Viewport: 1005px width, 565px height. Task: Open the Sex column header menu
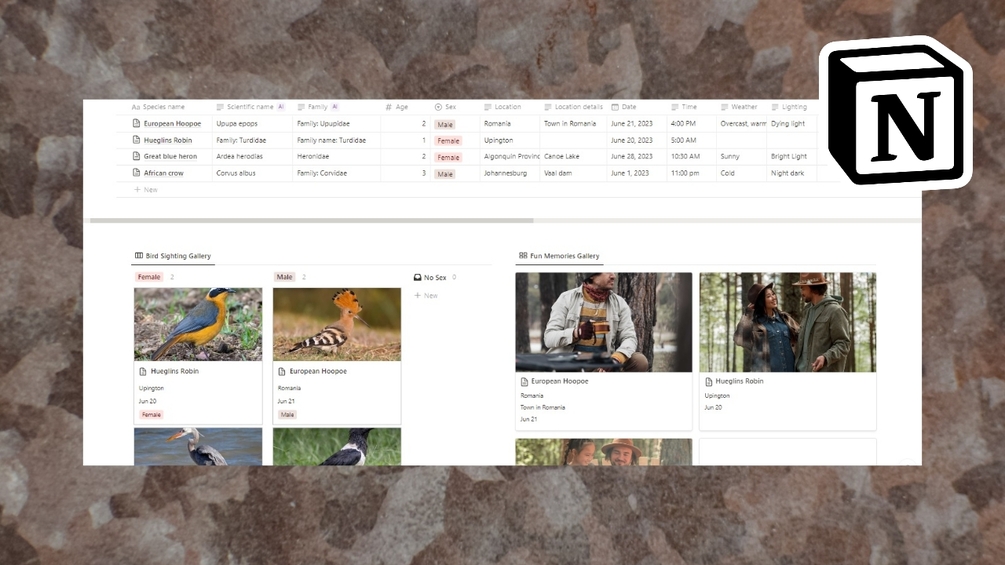[445, 107]
